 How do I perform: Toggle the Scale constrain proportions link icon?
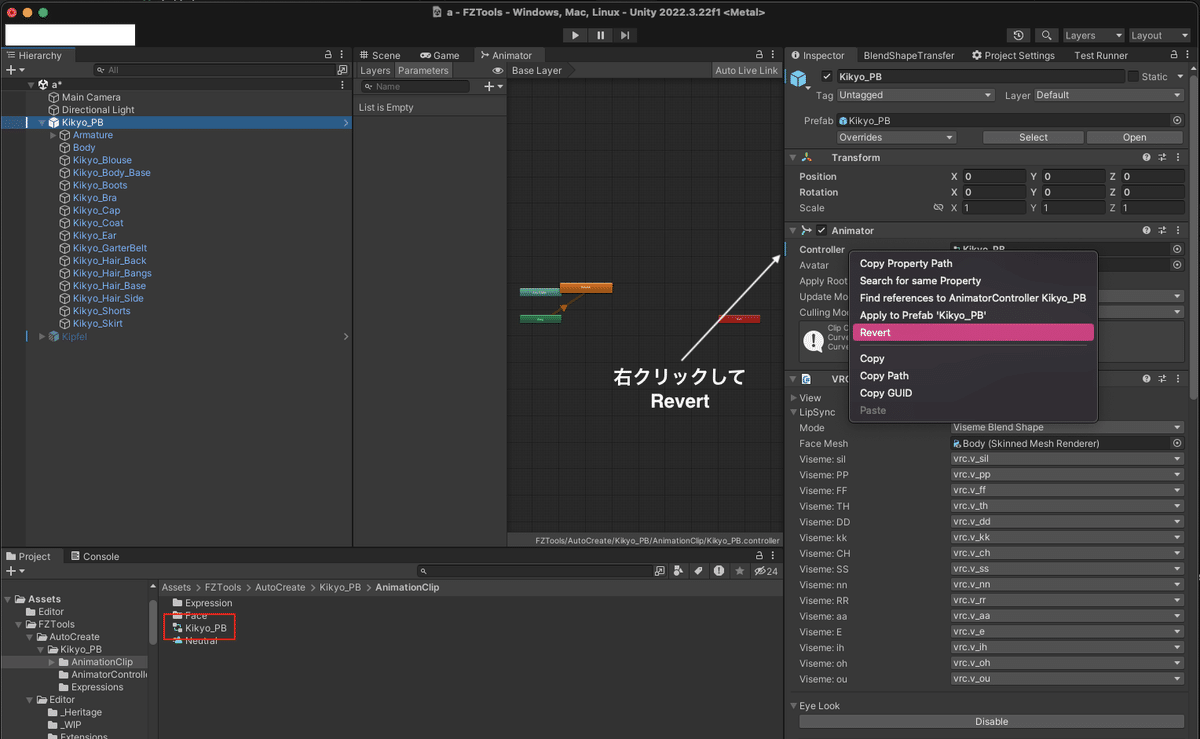point(938,208)
